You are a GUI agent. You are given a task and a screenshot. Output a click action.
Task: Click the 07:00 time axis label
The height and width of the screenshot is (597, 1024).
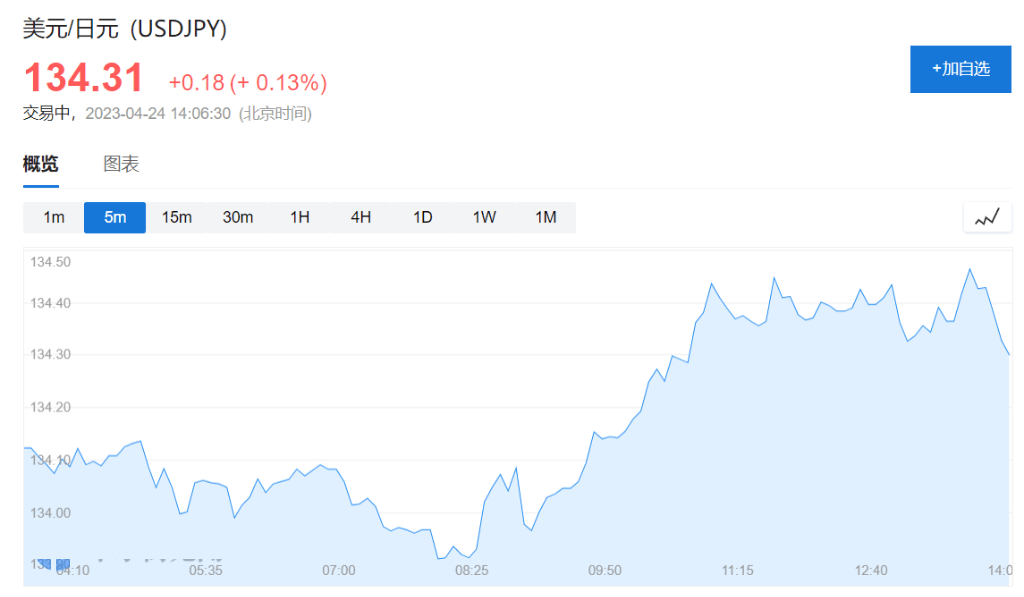(x=339, y=571)
